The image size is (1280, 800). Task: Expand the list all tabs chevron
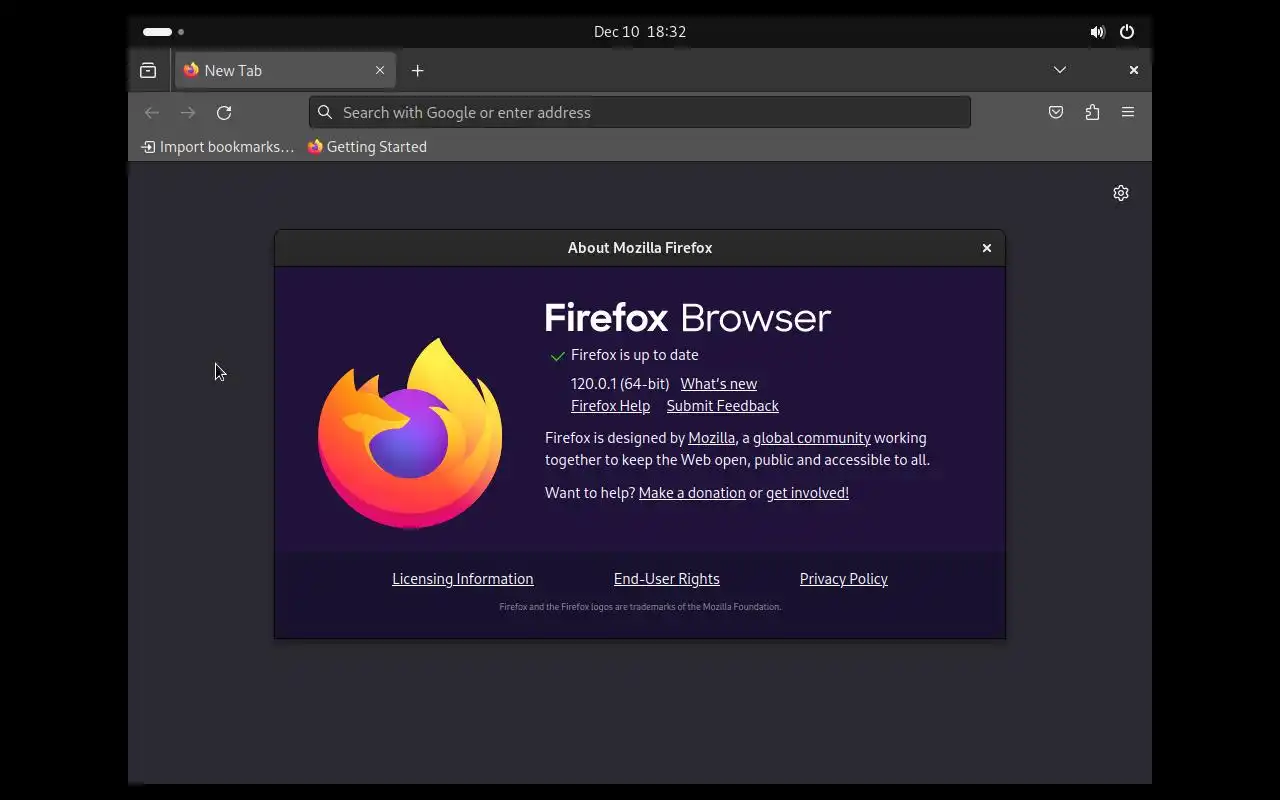(1060, 70)
